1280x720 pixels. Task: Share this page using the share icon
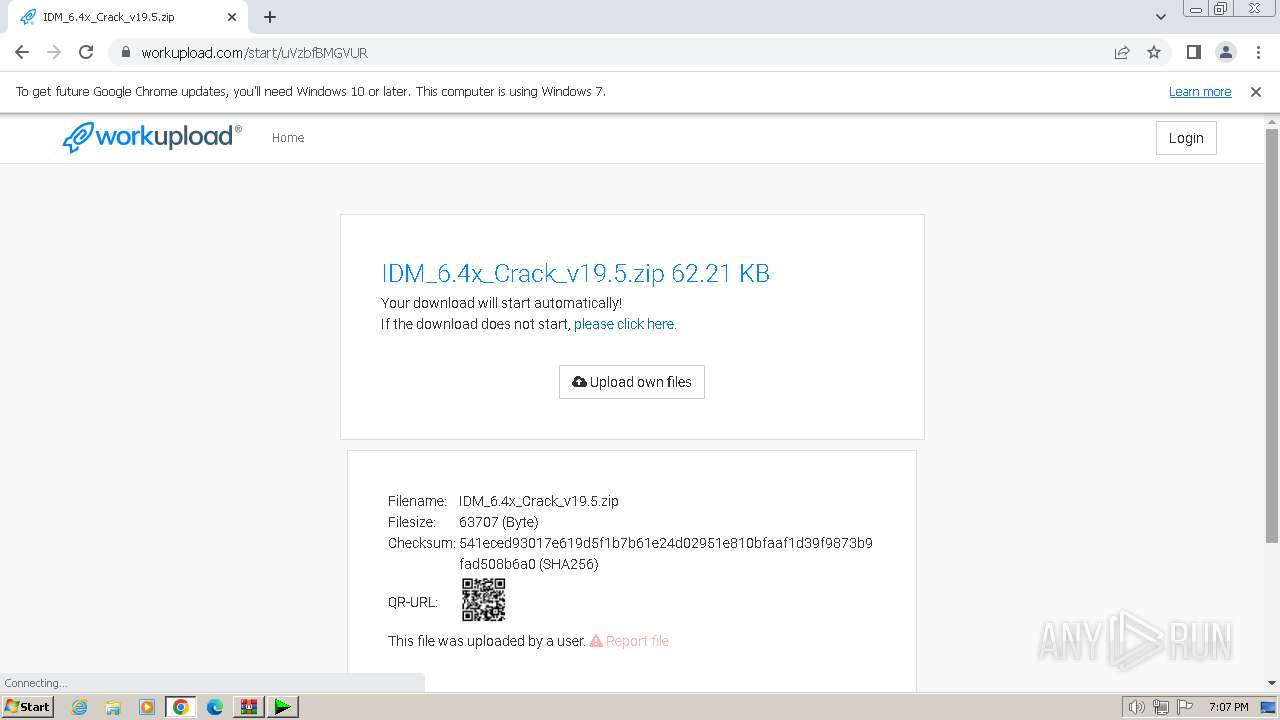(x=1122, y=52)
